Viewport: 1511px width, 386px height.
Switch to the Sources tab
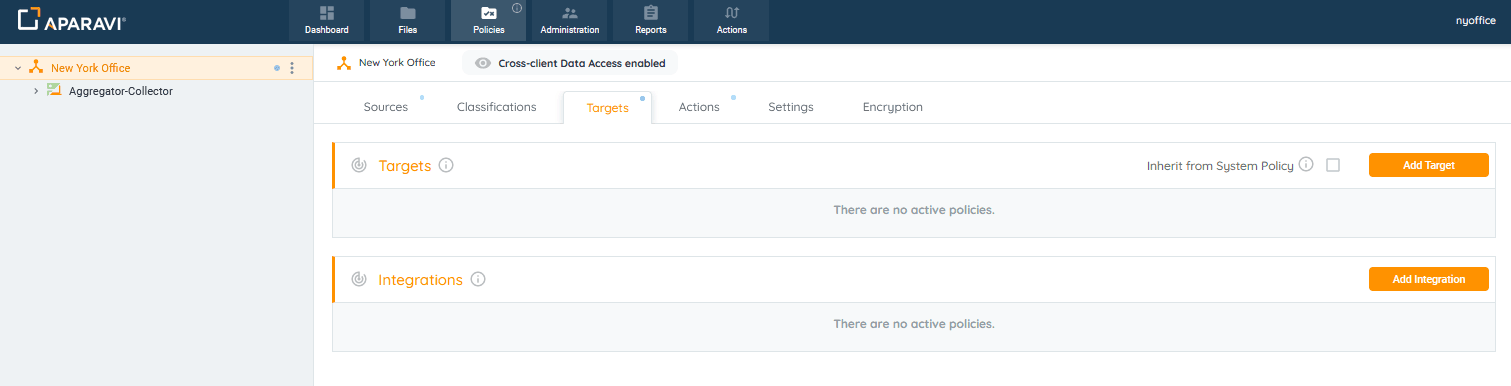pos(386,107)
